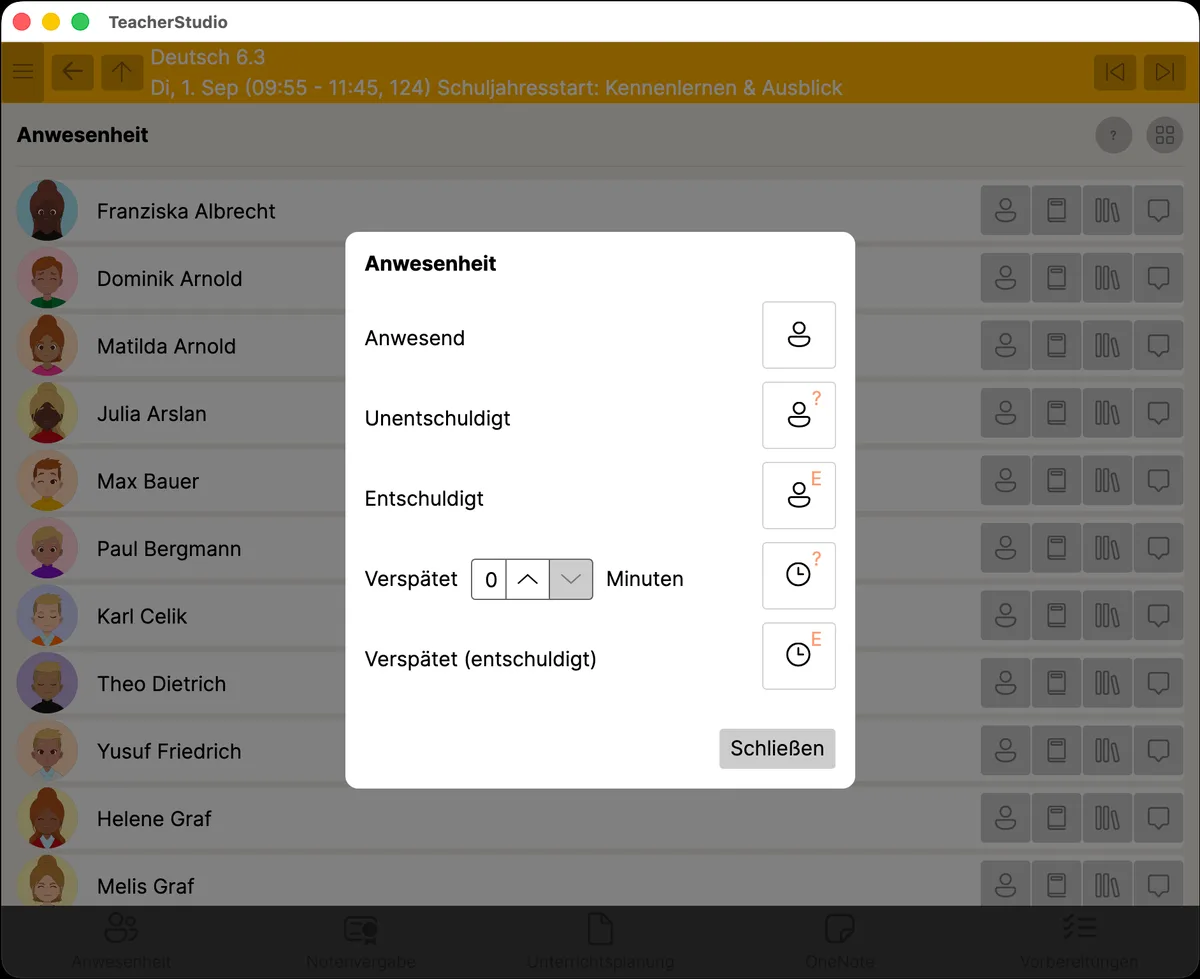Switch to the Anwesenheit bottom tab
This screenshot has height=979, width=1200.
[121, 942]
